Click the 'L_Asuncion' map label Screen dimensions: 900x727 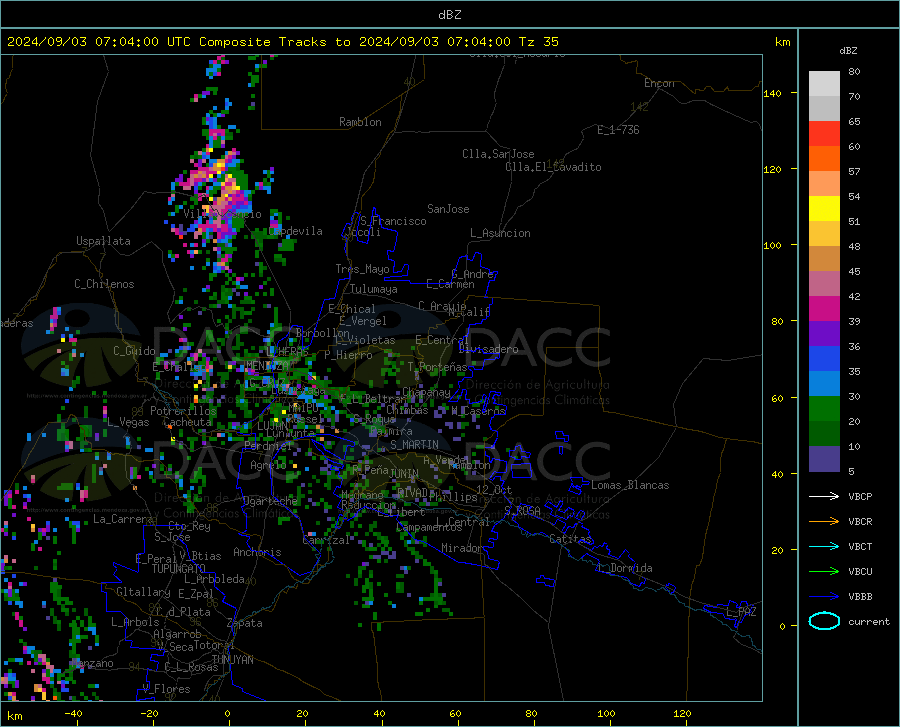point(500,233)
